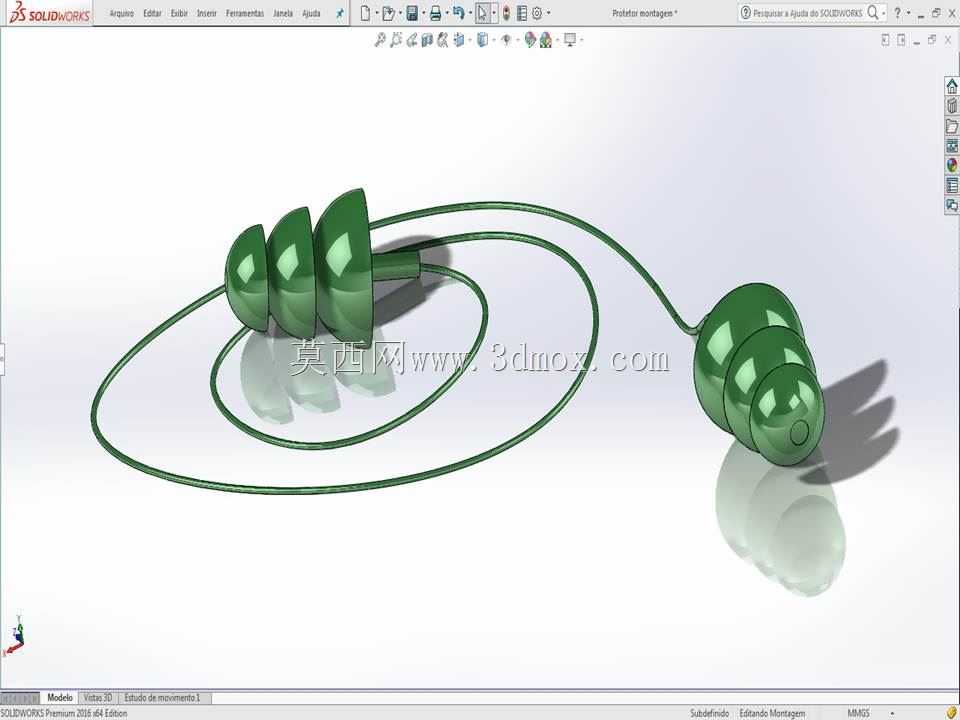
Task: Click the Apply Scene icon
Action: (x=546, y=40)
